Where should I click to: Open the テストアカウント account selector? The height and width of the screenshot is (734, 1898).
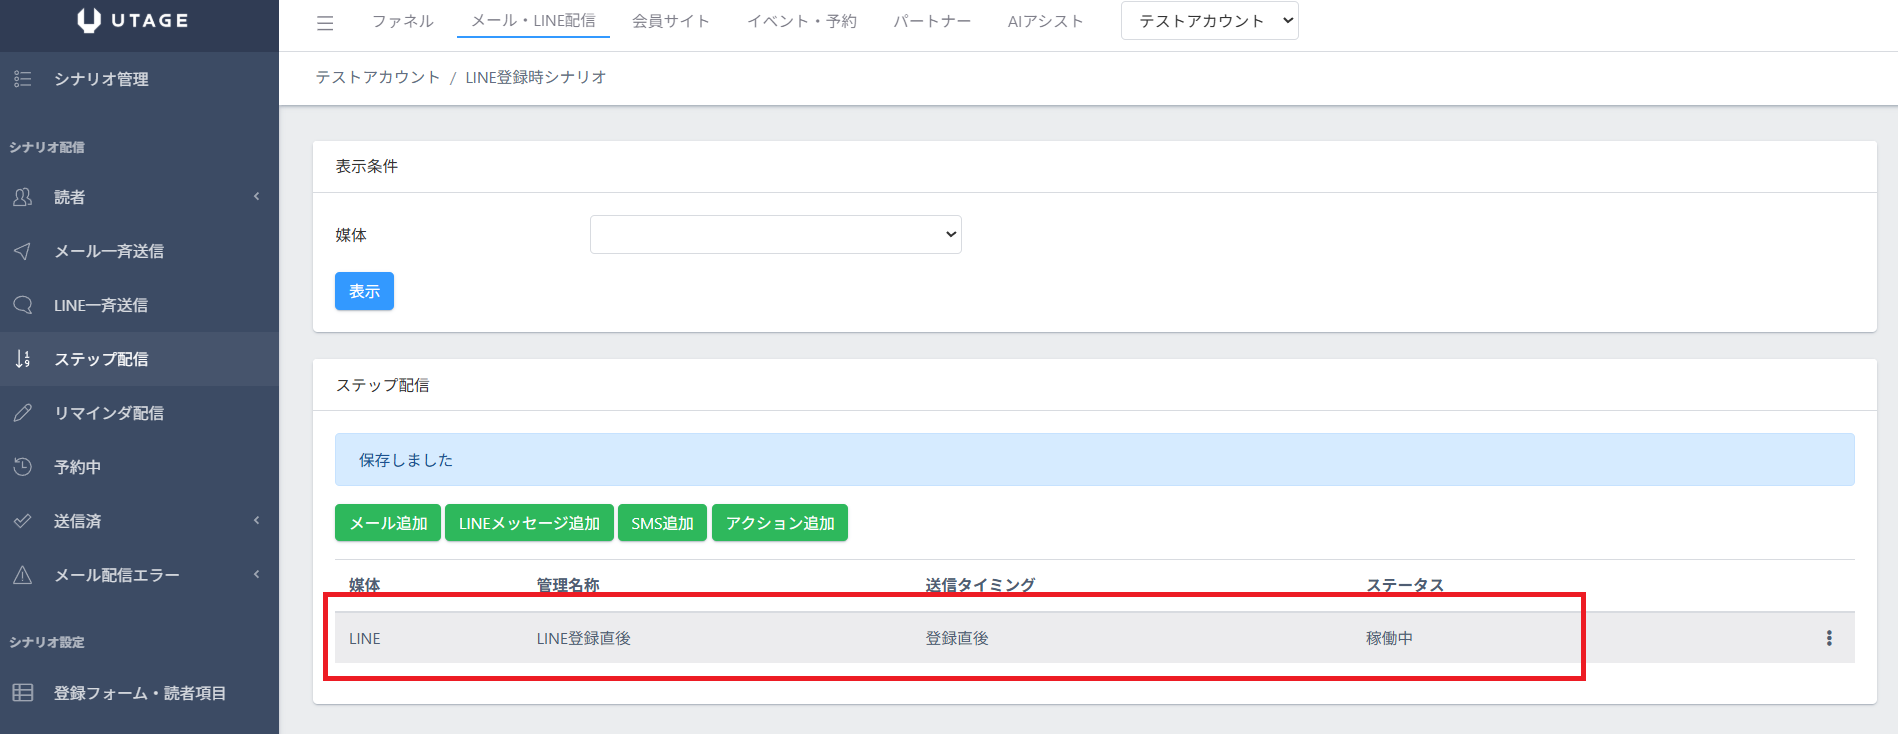[x=1209, y=21]
